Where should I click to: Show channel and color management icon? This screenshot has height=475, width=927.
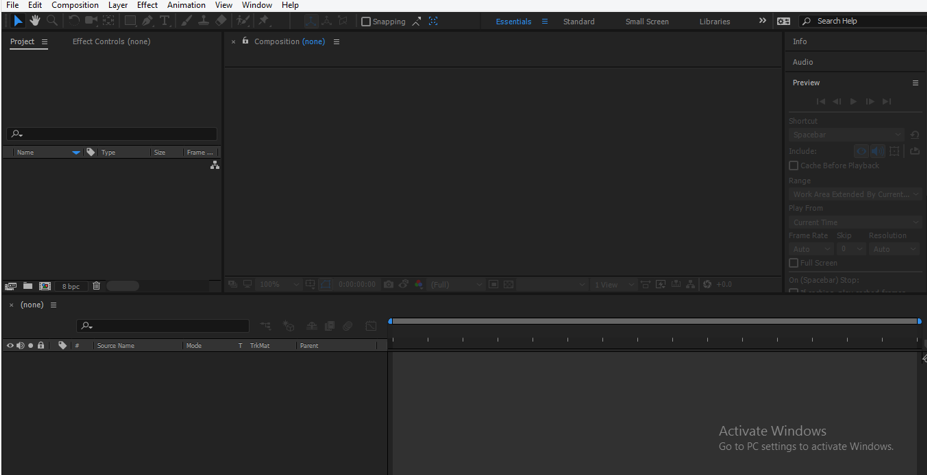click(x=419, y=285)
